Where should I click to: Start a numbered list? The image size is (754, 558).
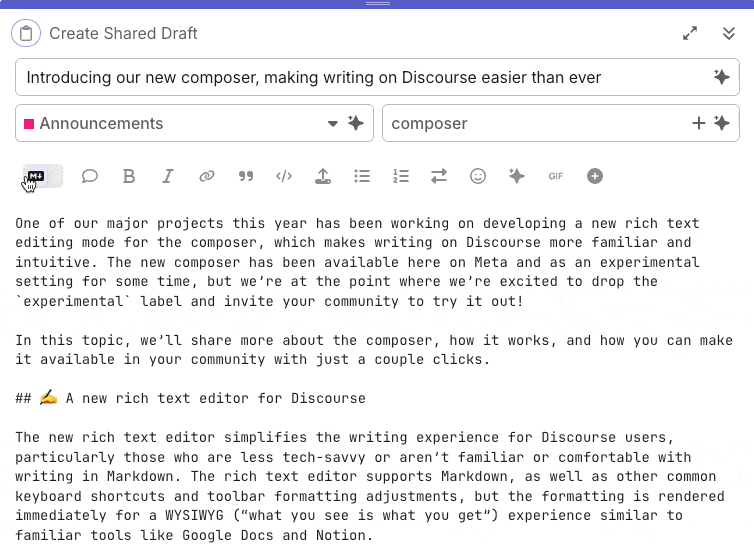(x=401, y=176)
